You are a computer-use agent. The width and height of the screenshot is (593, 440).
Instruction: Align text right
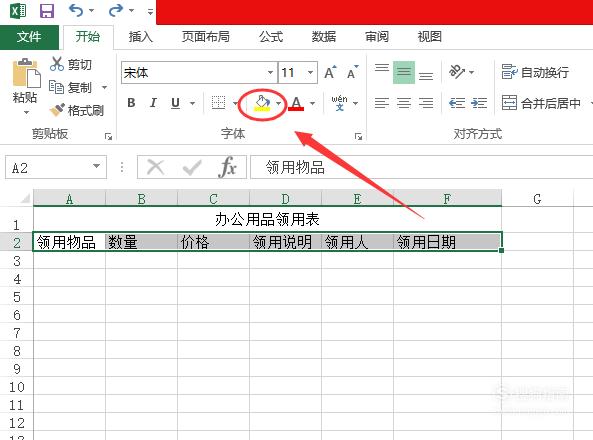(426, 103)
